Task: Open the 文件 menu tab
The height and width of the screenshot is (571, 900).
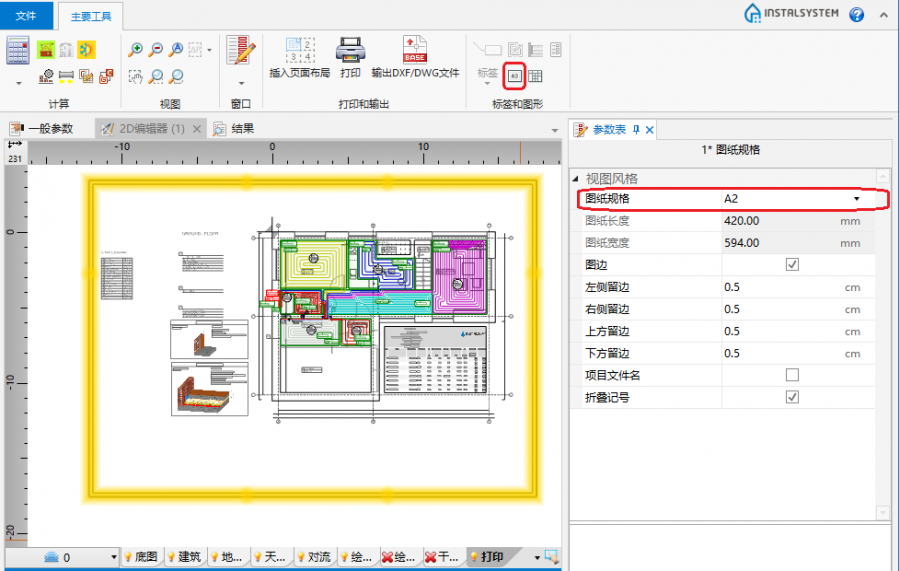Action: click(x=26, y=15)
